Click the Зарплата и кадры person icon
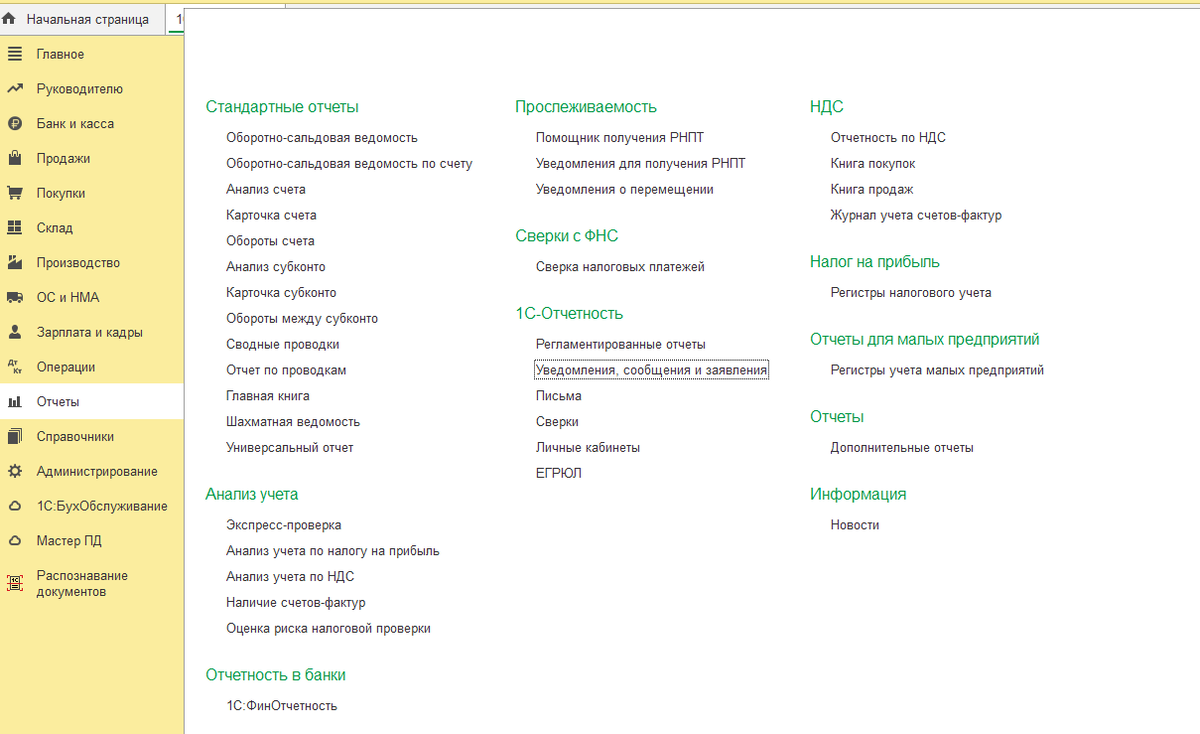 point(15,332)
